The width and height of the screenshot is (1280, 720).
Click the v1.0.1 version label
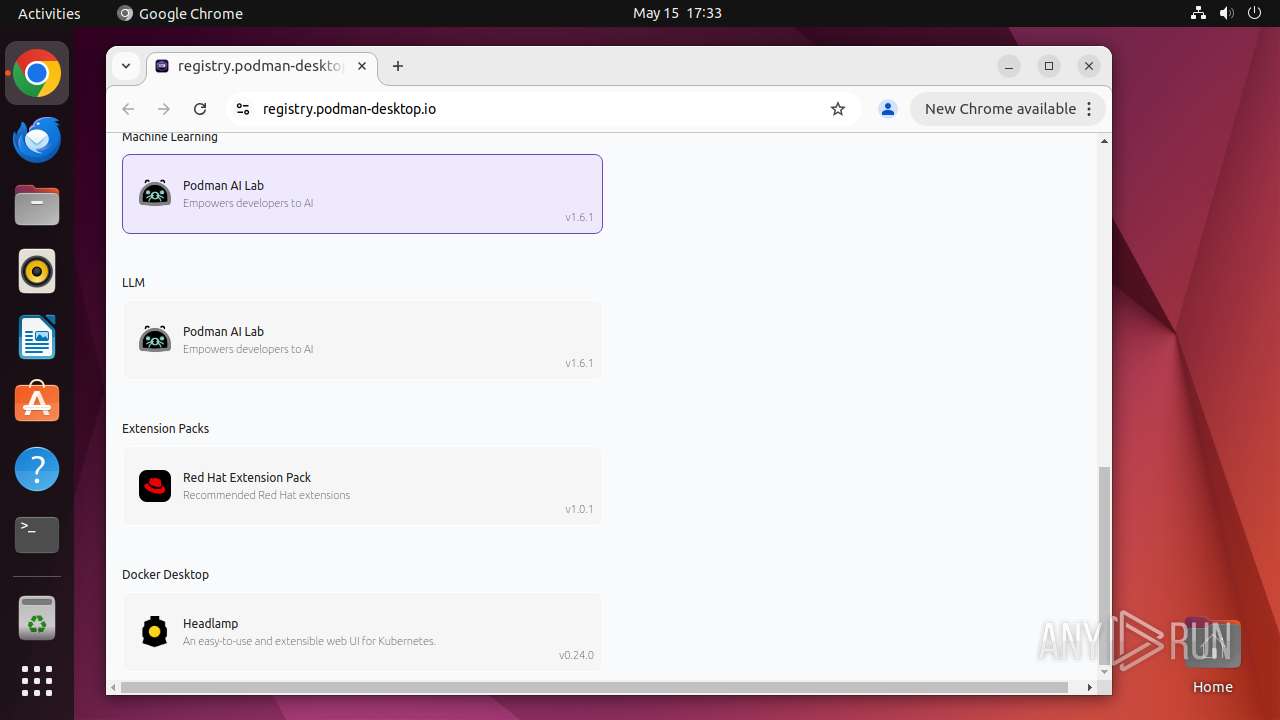pyautogui.click(x=579, y=509)
